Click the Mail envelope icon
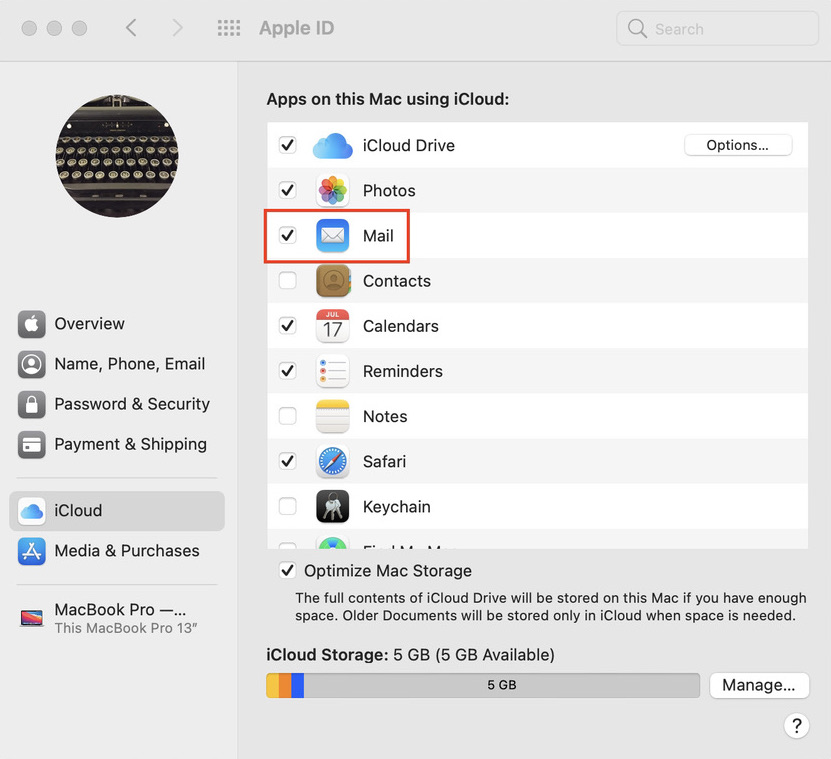Image resolution: width=831 pixels, height=759 pixels. 332,235
